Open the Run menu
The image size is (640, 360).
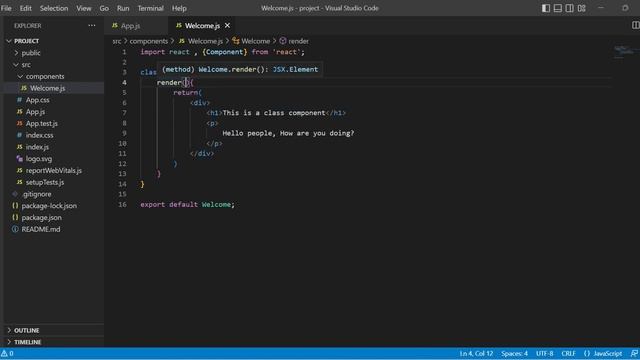(x=123, y=8)
